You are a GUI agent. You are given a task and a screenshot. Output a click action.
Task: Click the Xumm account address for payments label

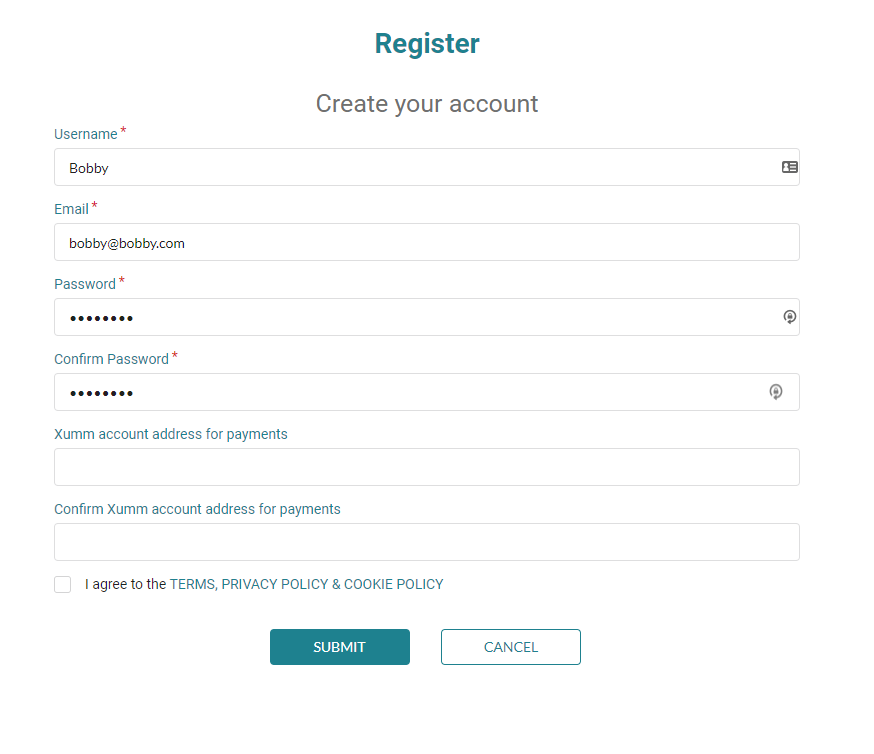point(171,434)
